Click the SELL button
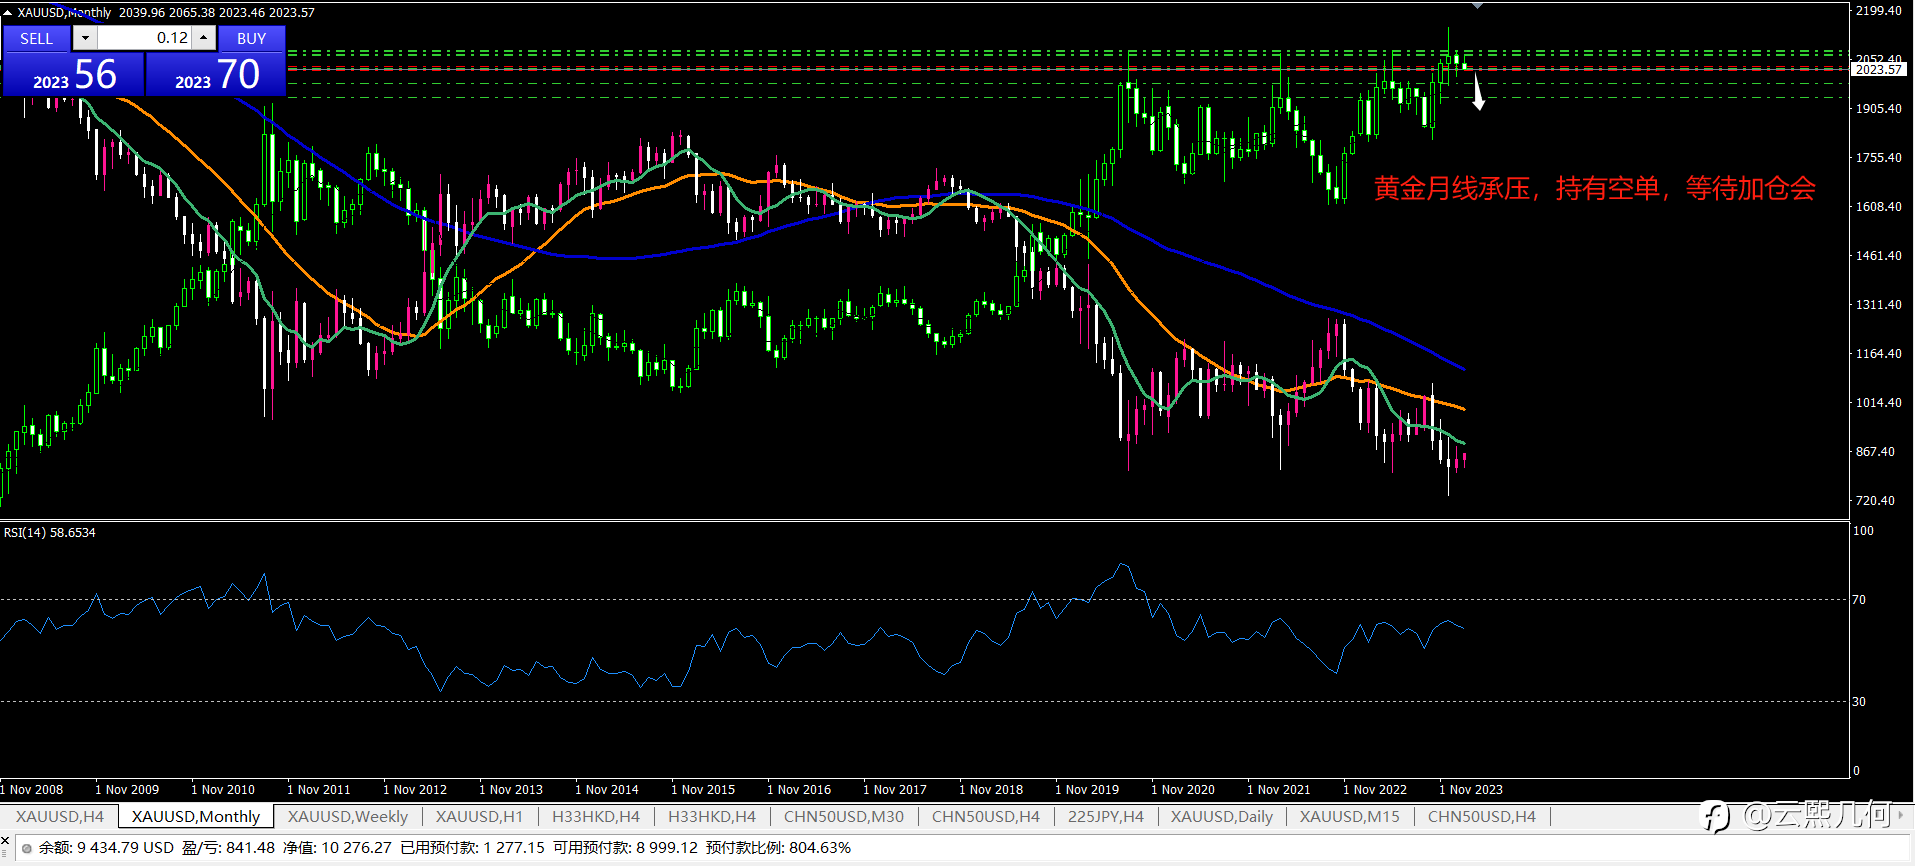The height and width of the screenshot is (866, 1915). (37, 38)
